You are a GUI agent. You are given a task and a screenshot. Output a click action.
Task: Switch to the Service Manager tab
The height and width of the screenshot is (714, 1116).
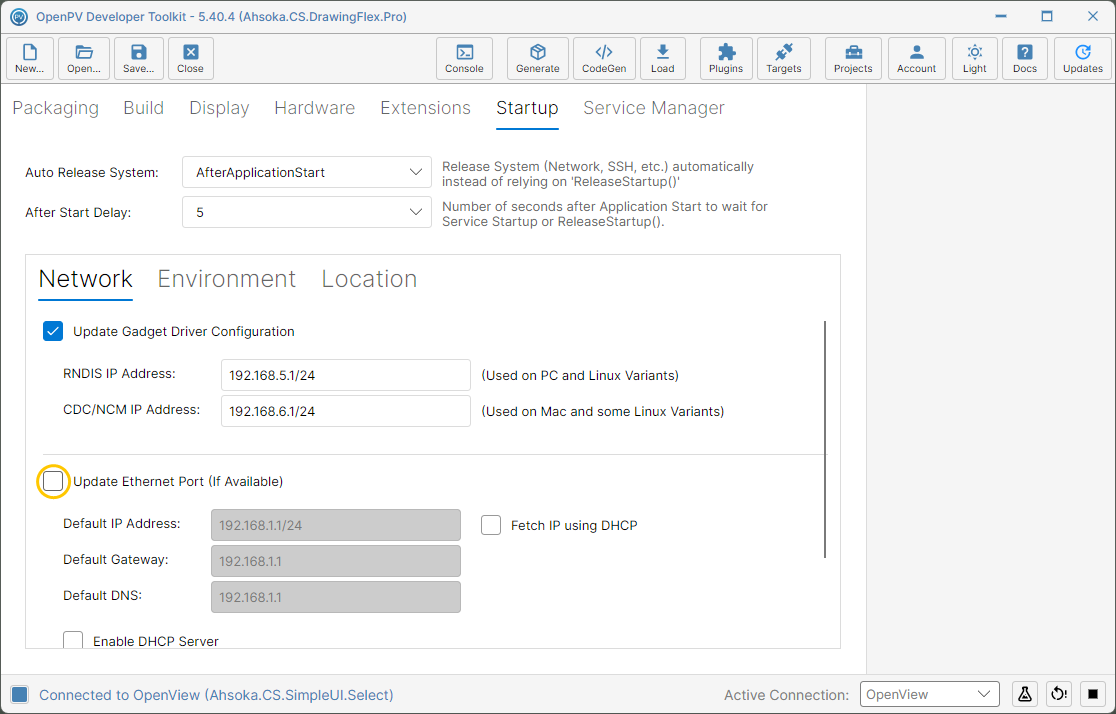click(654, 108)
